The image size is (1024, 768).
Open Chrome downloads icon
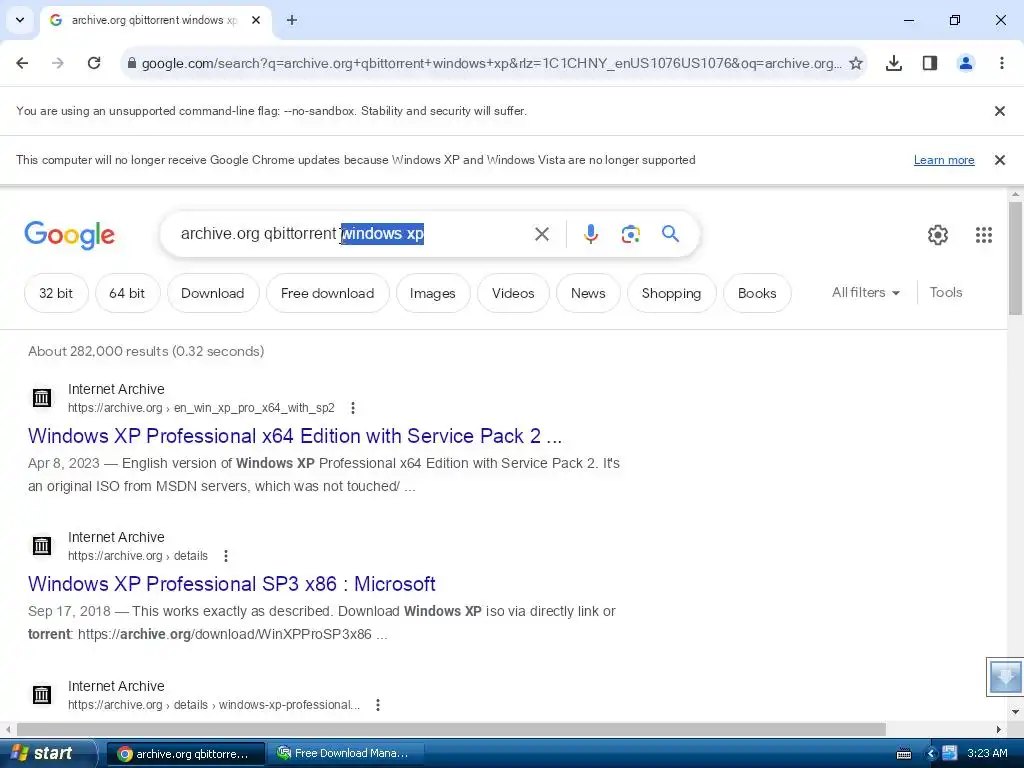[x=893, y=63]
